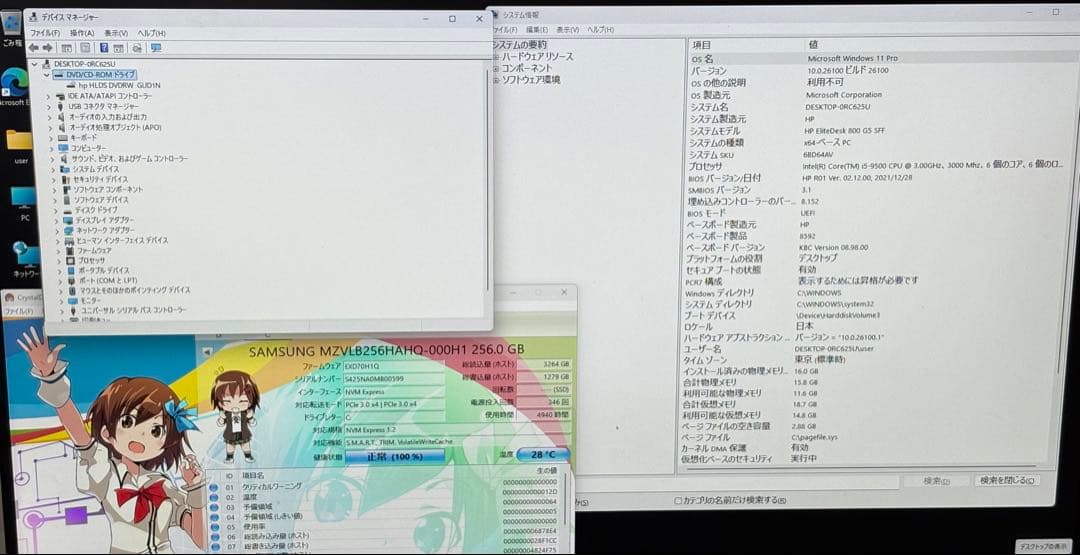1080x555 pixels.
Task: Click the 検索を閉じる button
Action: (1008, 481)
